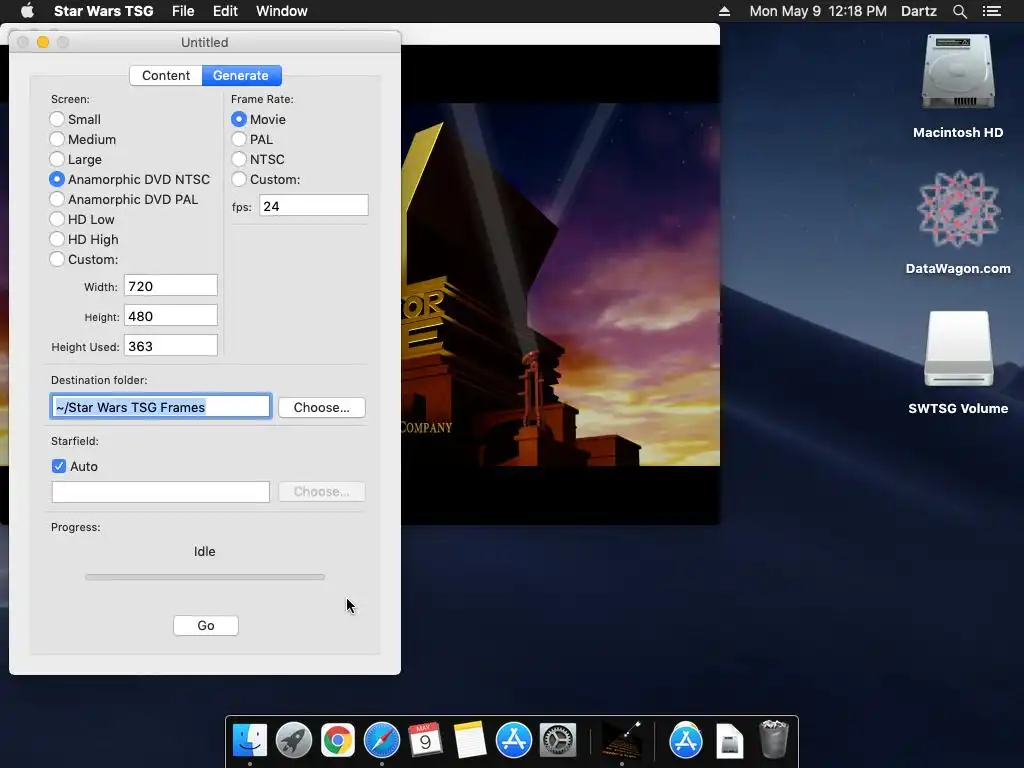
Task: Open Applications folder in Dock
Action: 685,741
